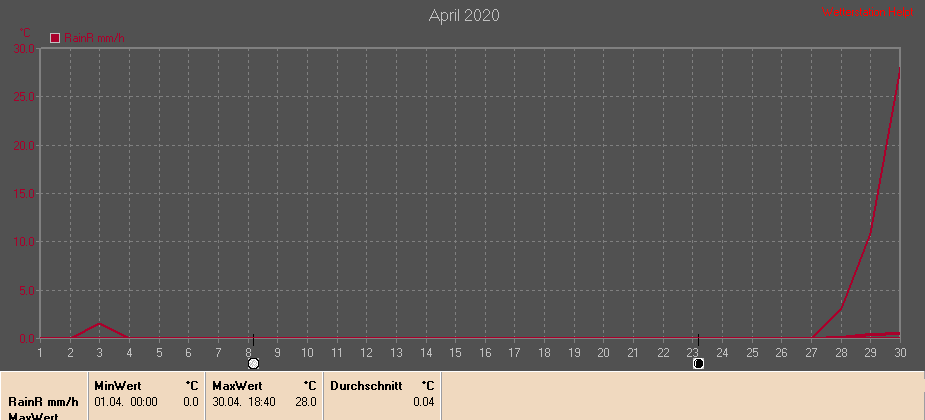The image size is (925, 420).
Task: Click day 5 on the x-axis
Action: (159, 353)
